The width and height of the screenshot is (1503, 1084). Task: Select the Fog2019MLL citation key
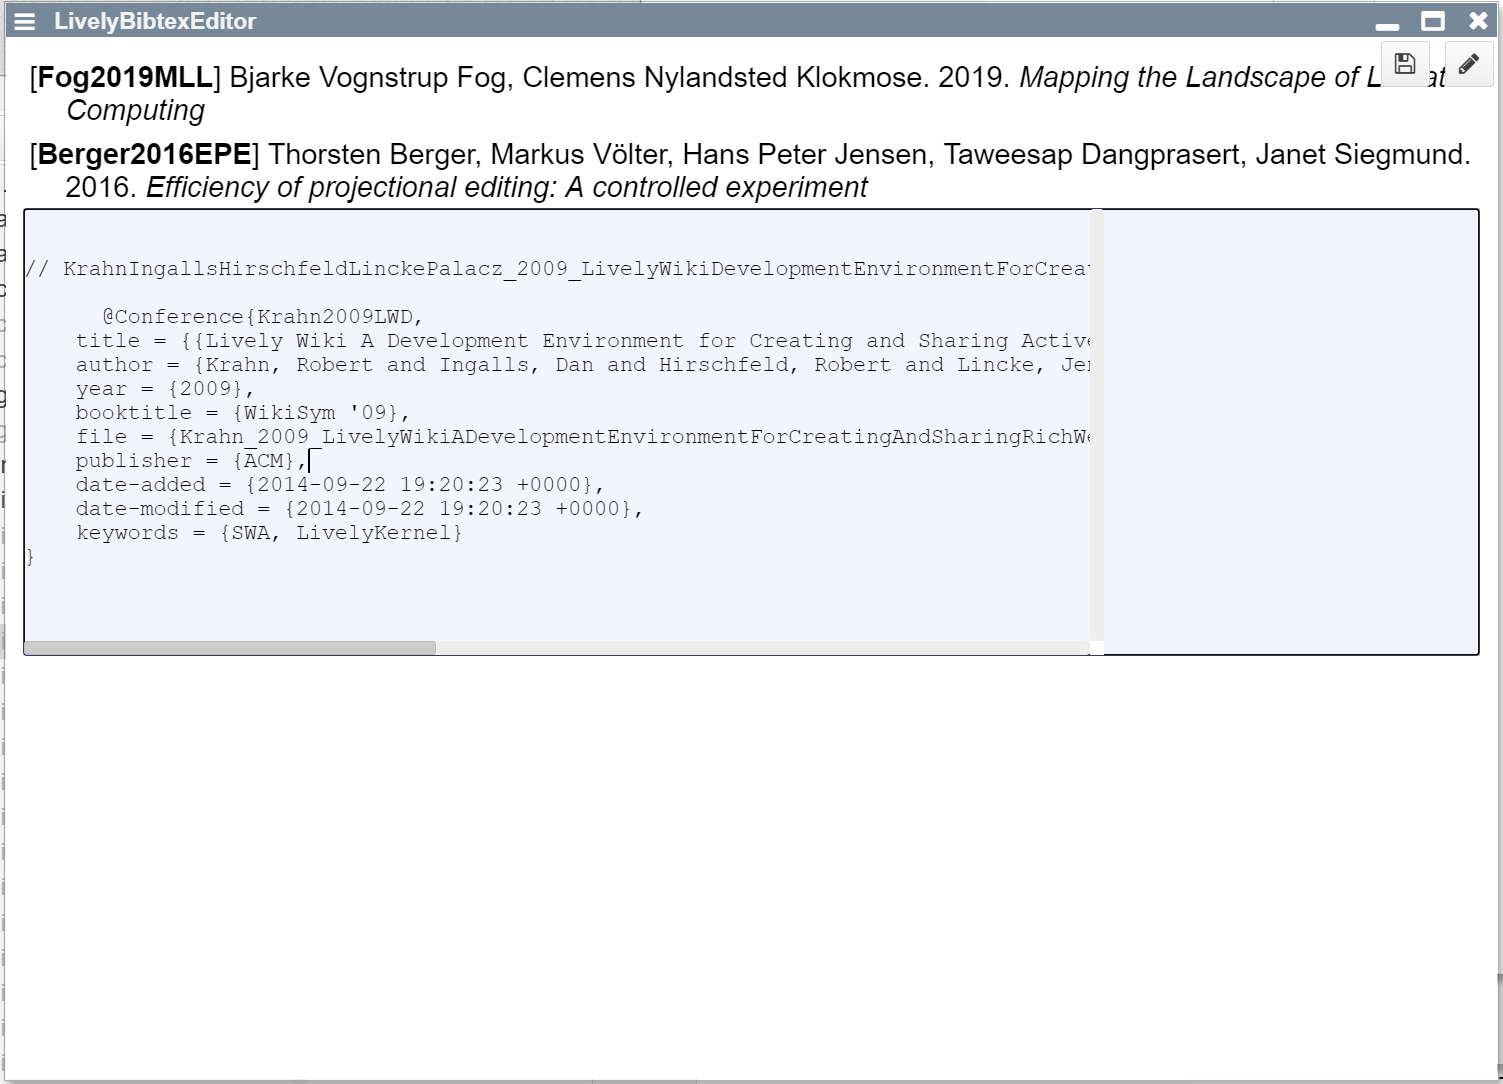tap(125, 78)
